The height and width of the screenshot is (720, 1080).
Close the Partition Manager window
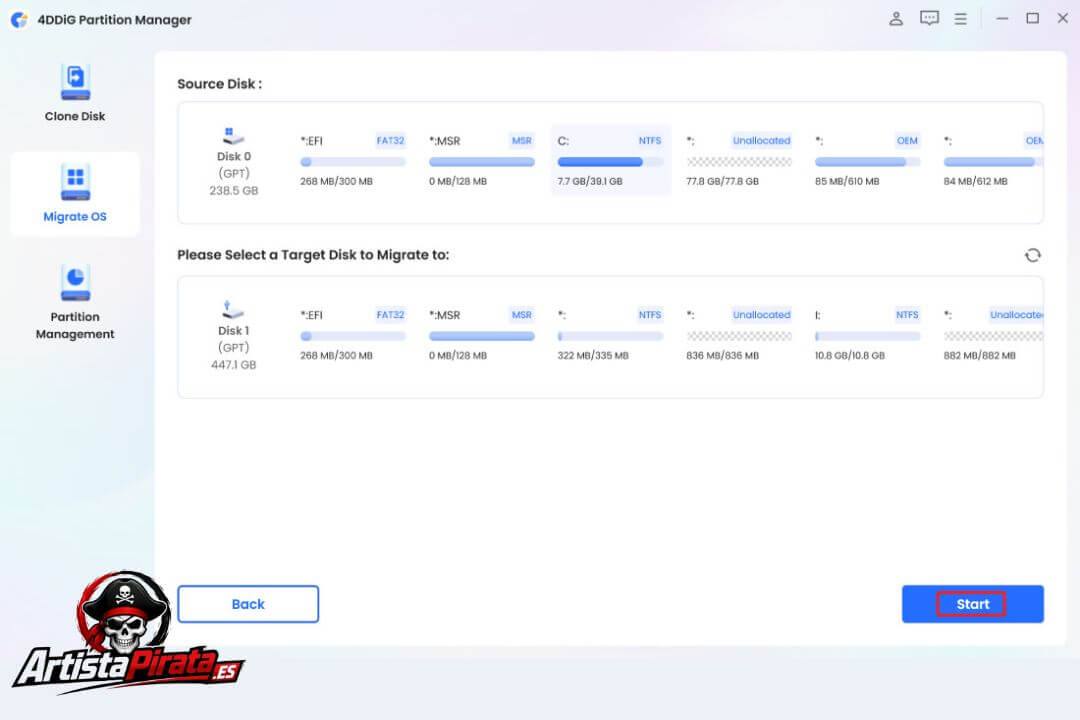pyautogui.click(x=1063, y=19)
